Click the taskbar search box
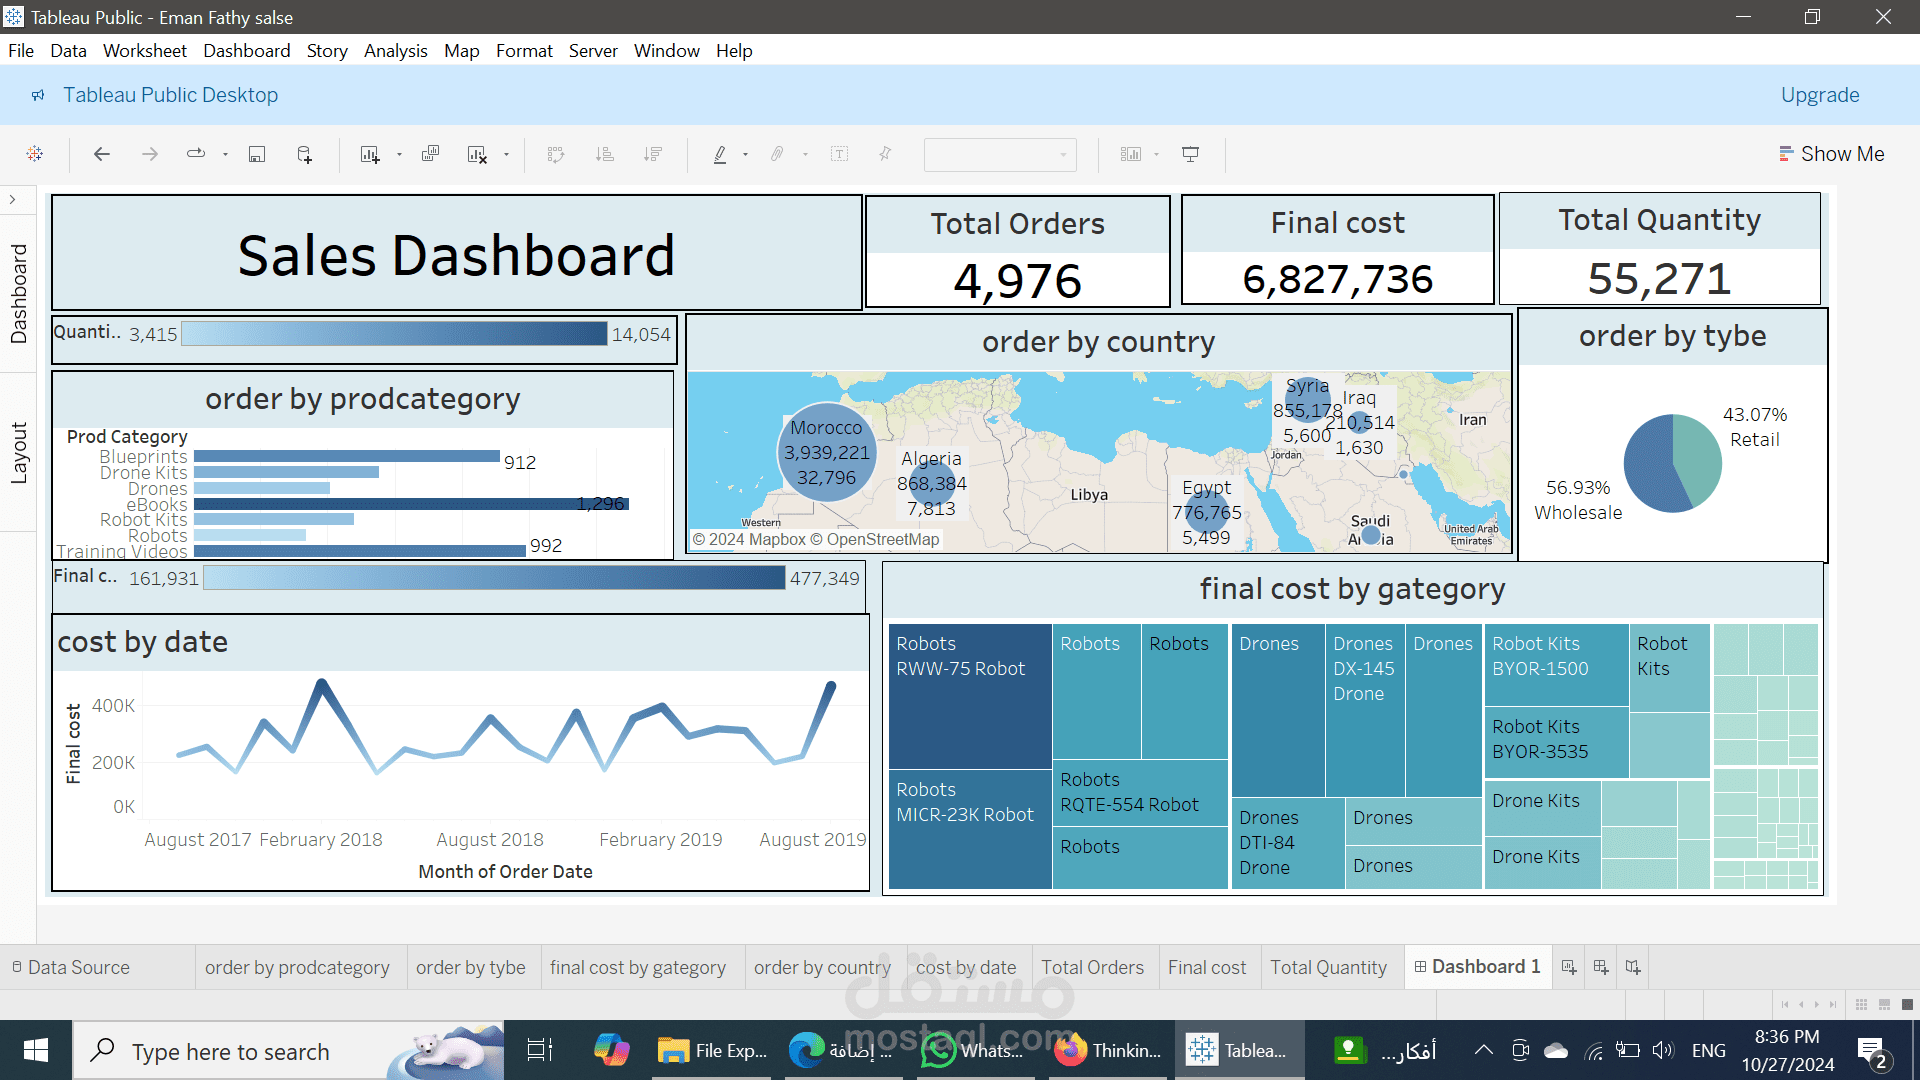Image resolution: width=1920 pixels, height=1080 pixels. 290,1050
